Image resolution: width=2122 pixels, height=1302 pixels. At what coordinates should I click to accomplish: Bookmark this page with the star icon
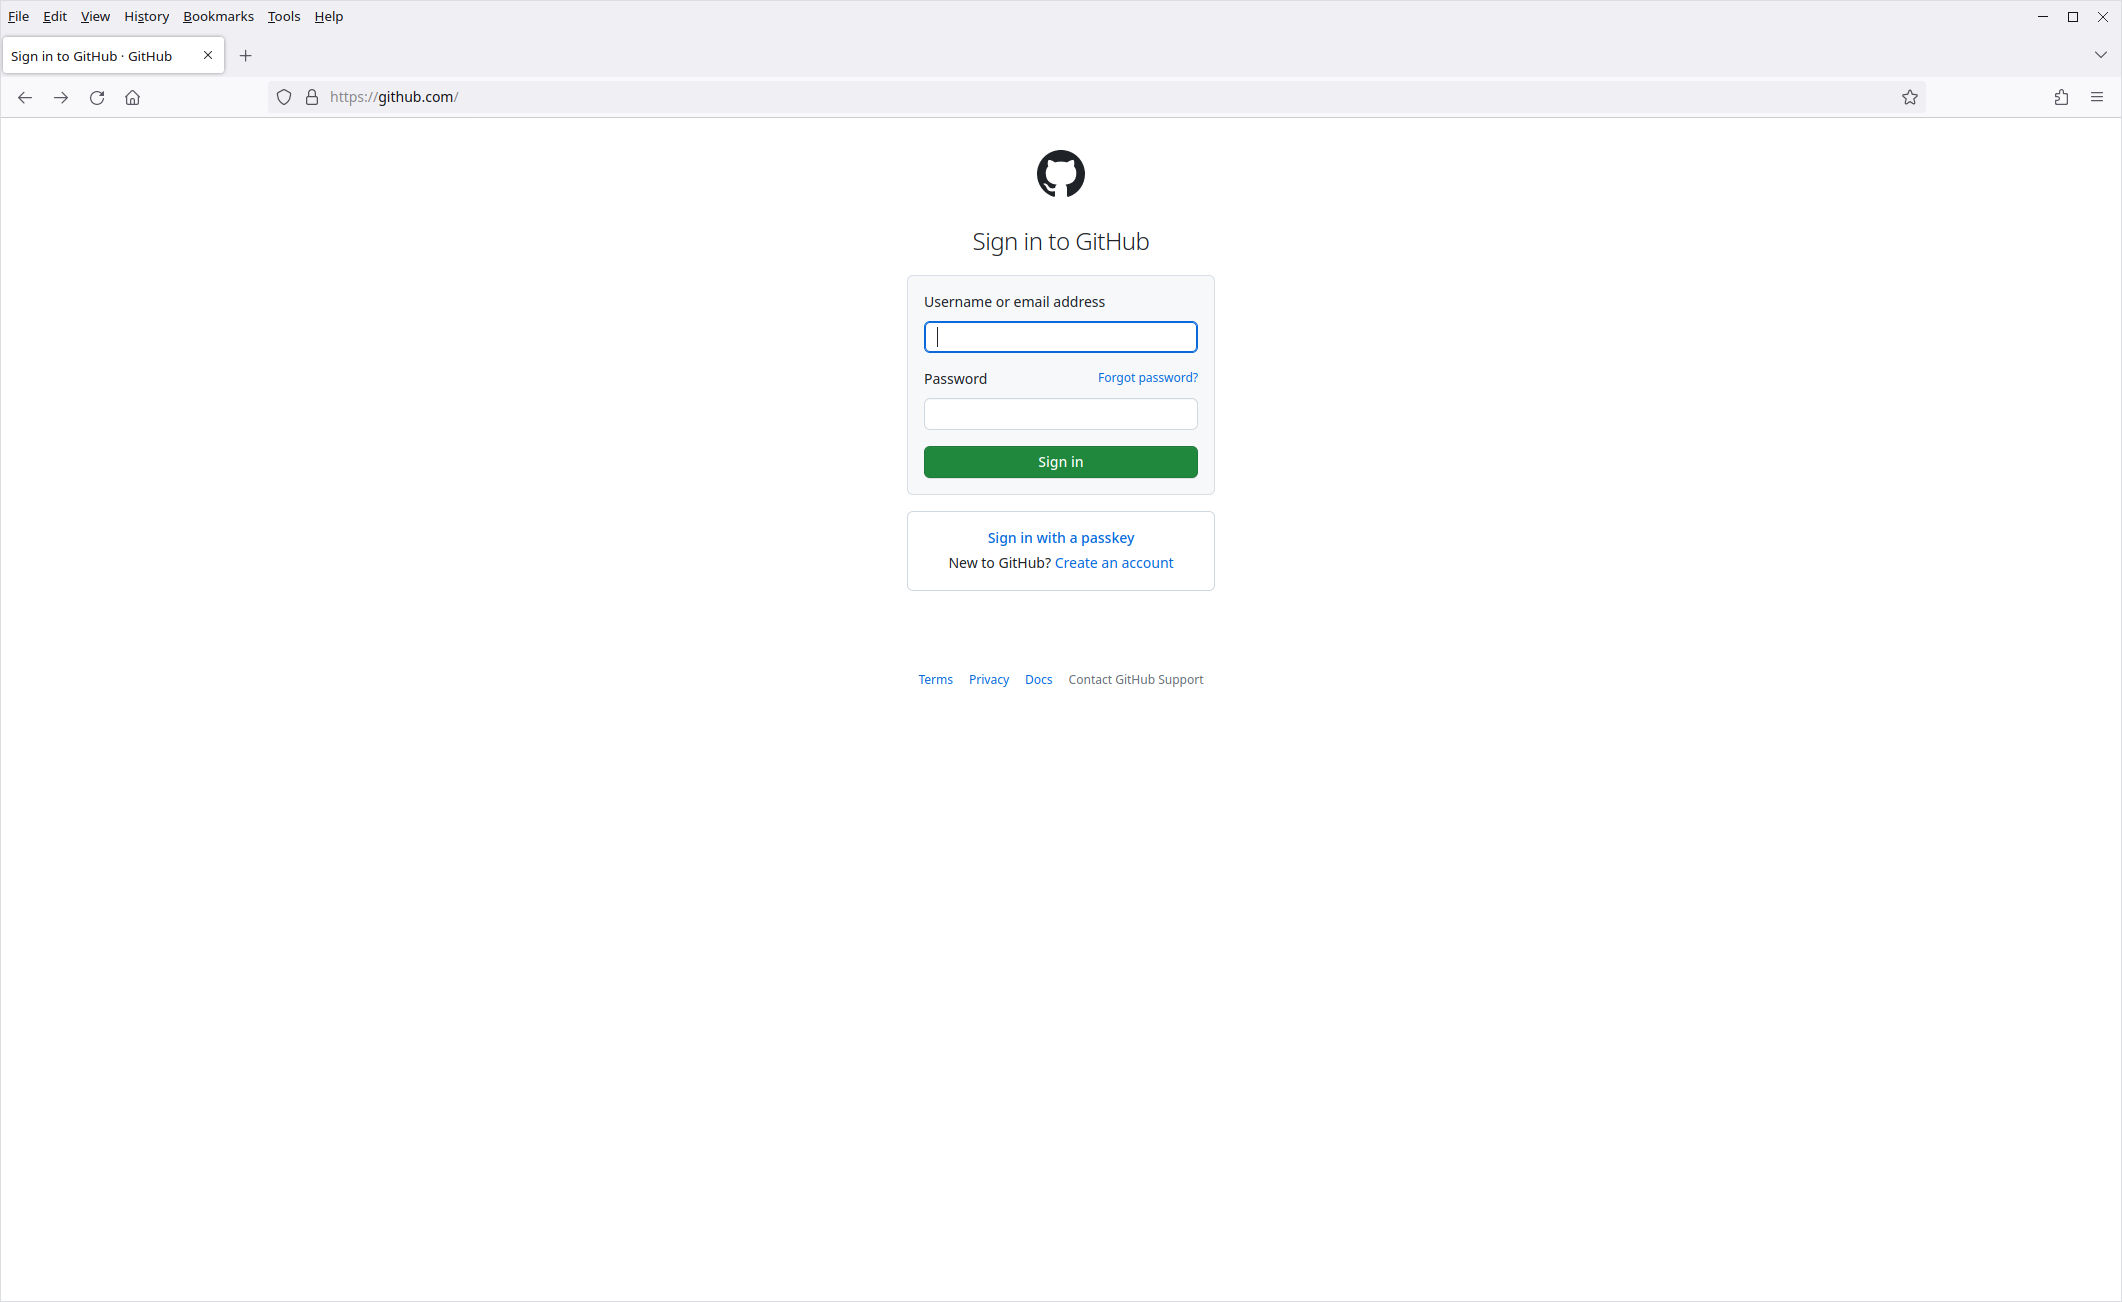tap(1910, 97)
